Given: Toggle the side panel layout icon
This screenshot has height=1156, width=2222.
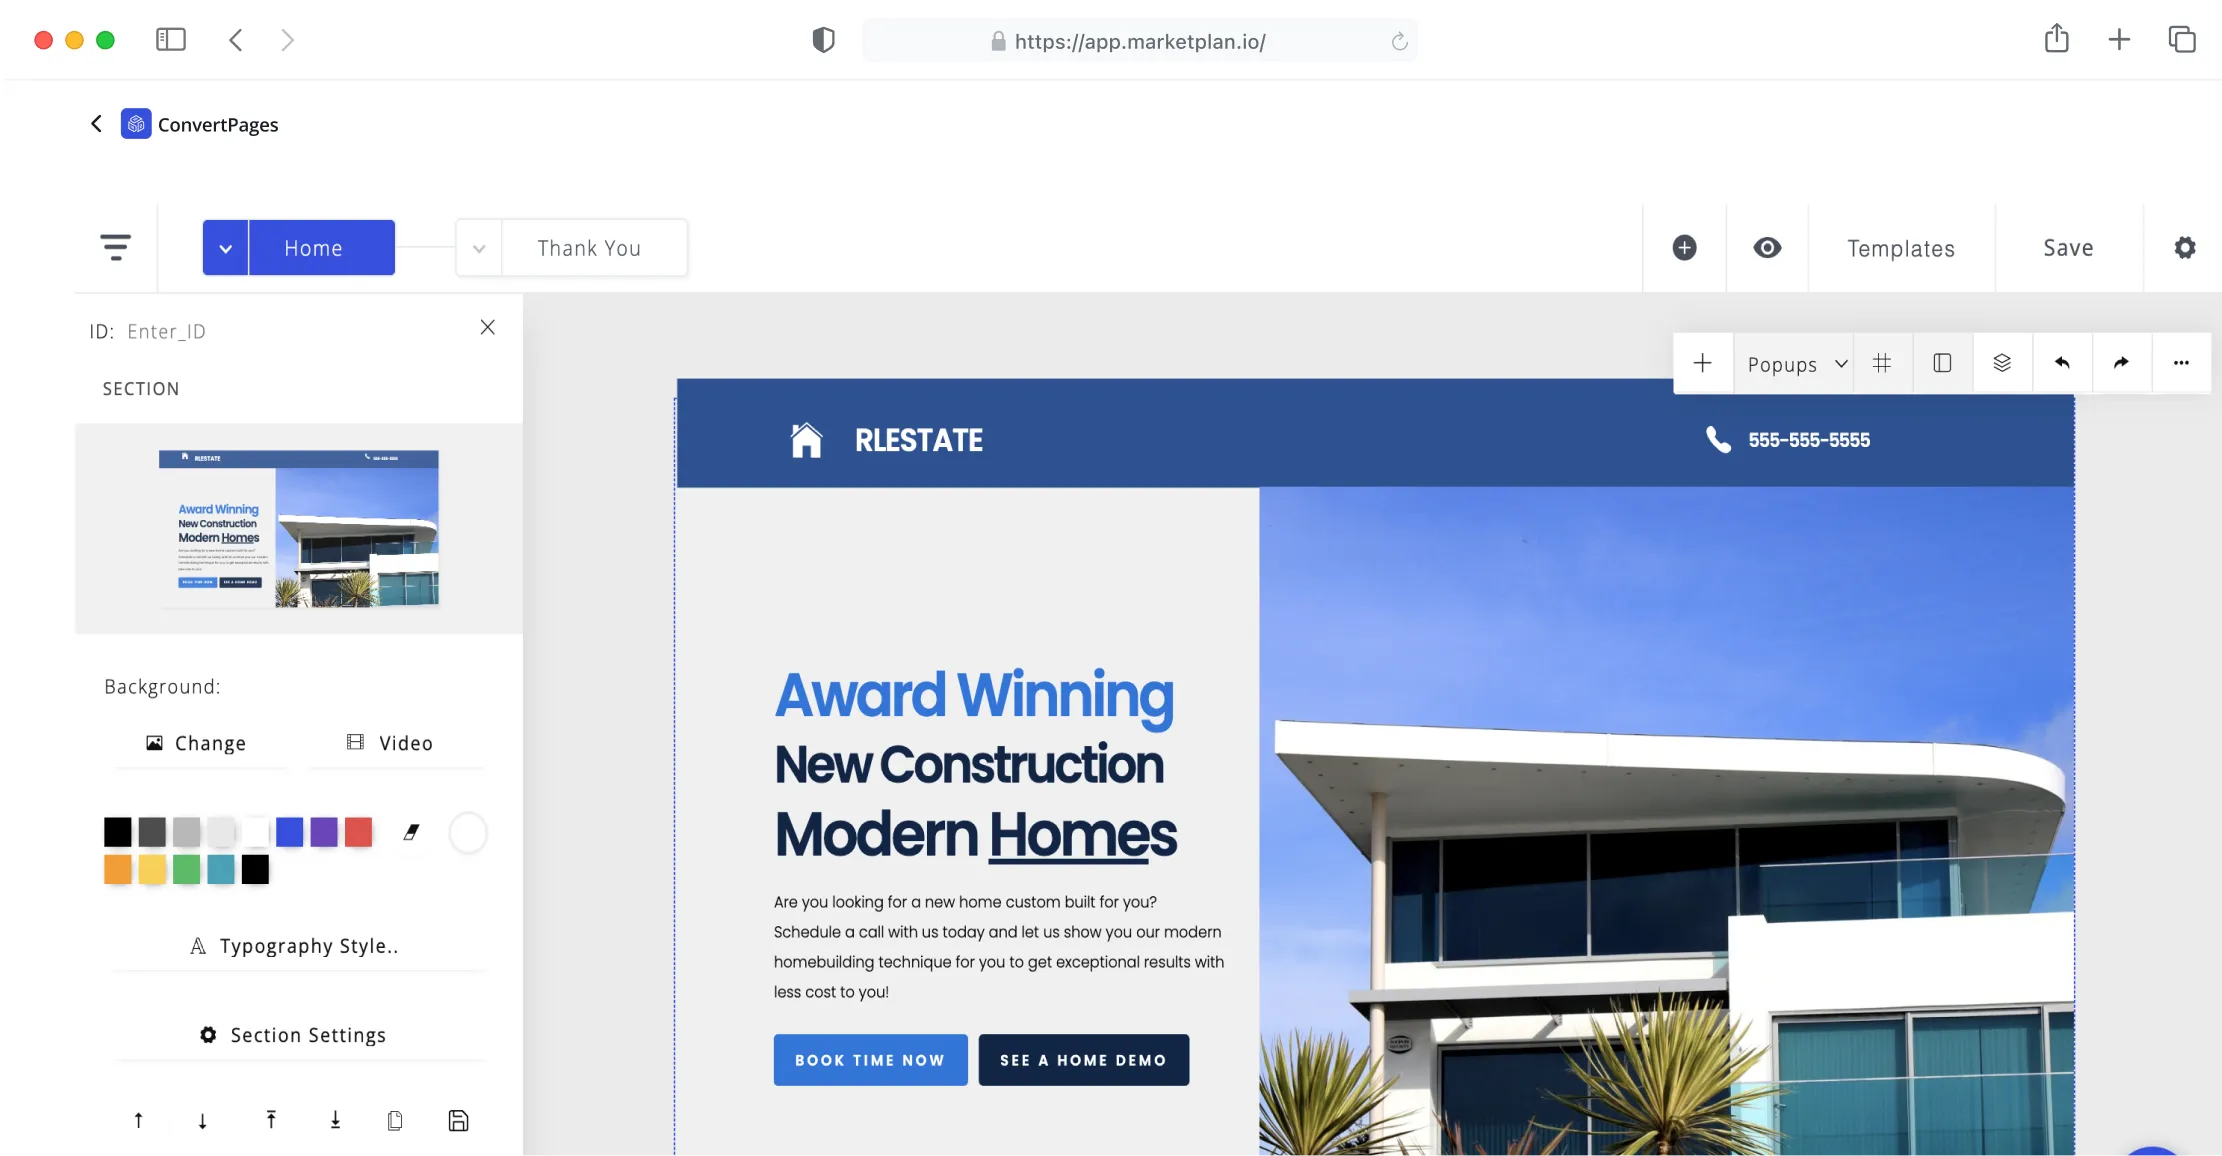Looking at the screenshot, I should [x=1942, y=363].
